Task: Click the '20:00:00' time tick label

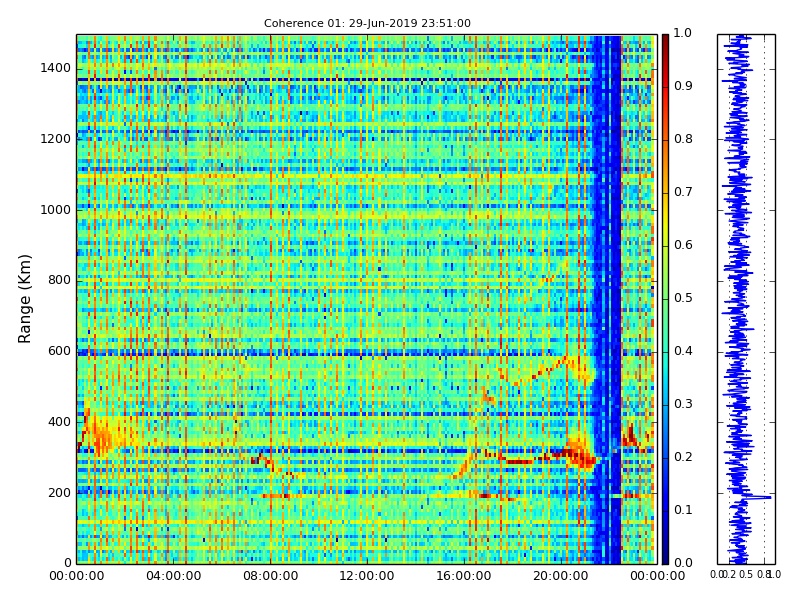Action: click(x=561, y=576)
